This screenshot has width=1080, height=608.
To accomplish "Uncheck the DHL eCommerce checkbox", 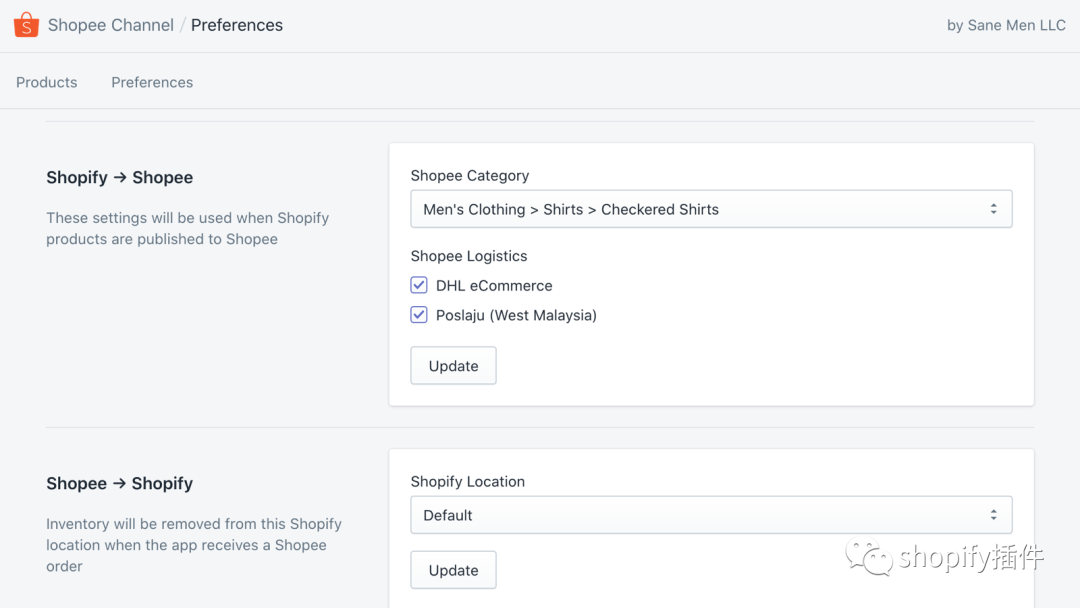I will [x=419, y=285].
